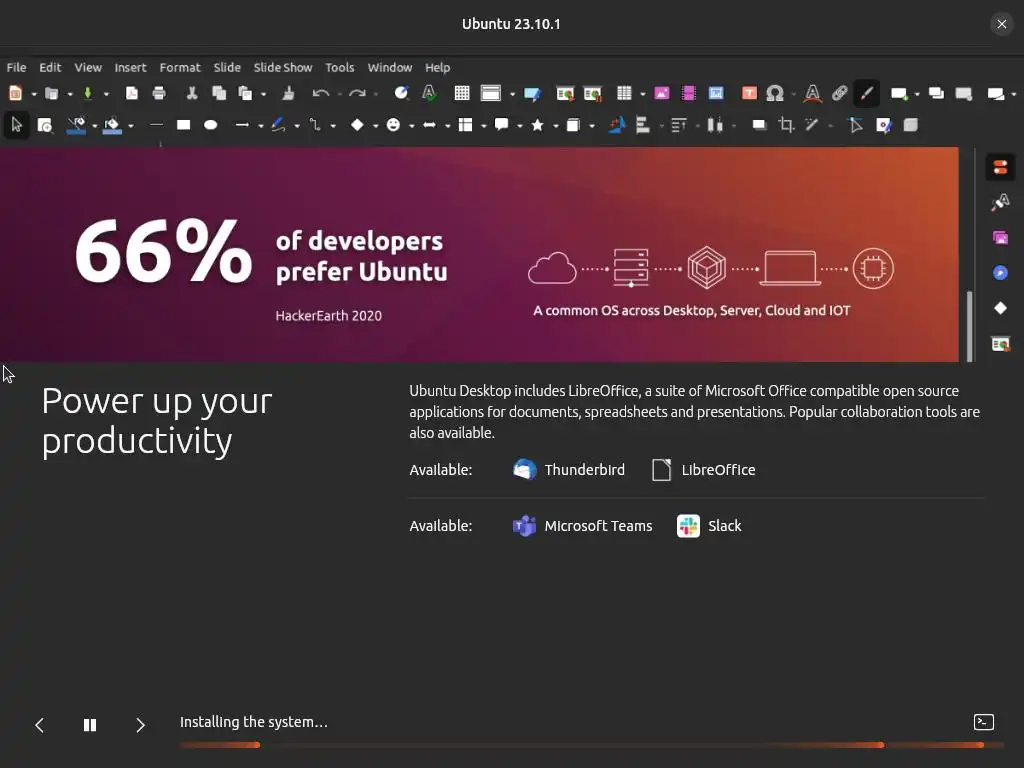Open the Slide Show menu

tap(283, 67)
